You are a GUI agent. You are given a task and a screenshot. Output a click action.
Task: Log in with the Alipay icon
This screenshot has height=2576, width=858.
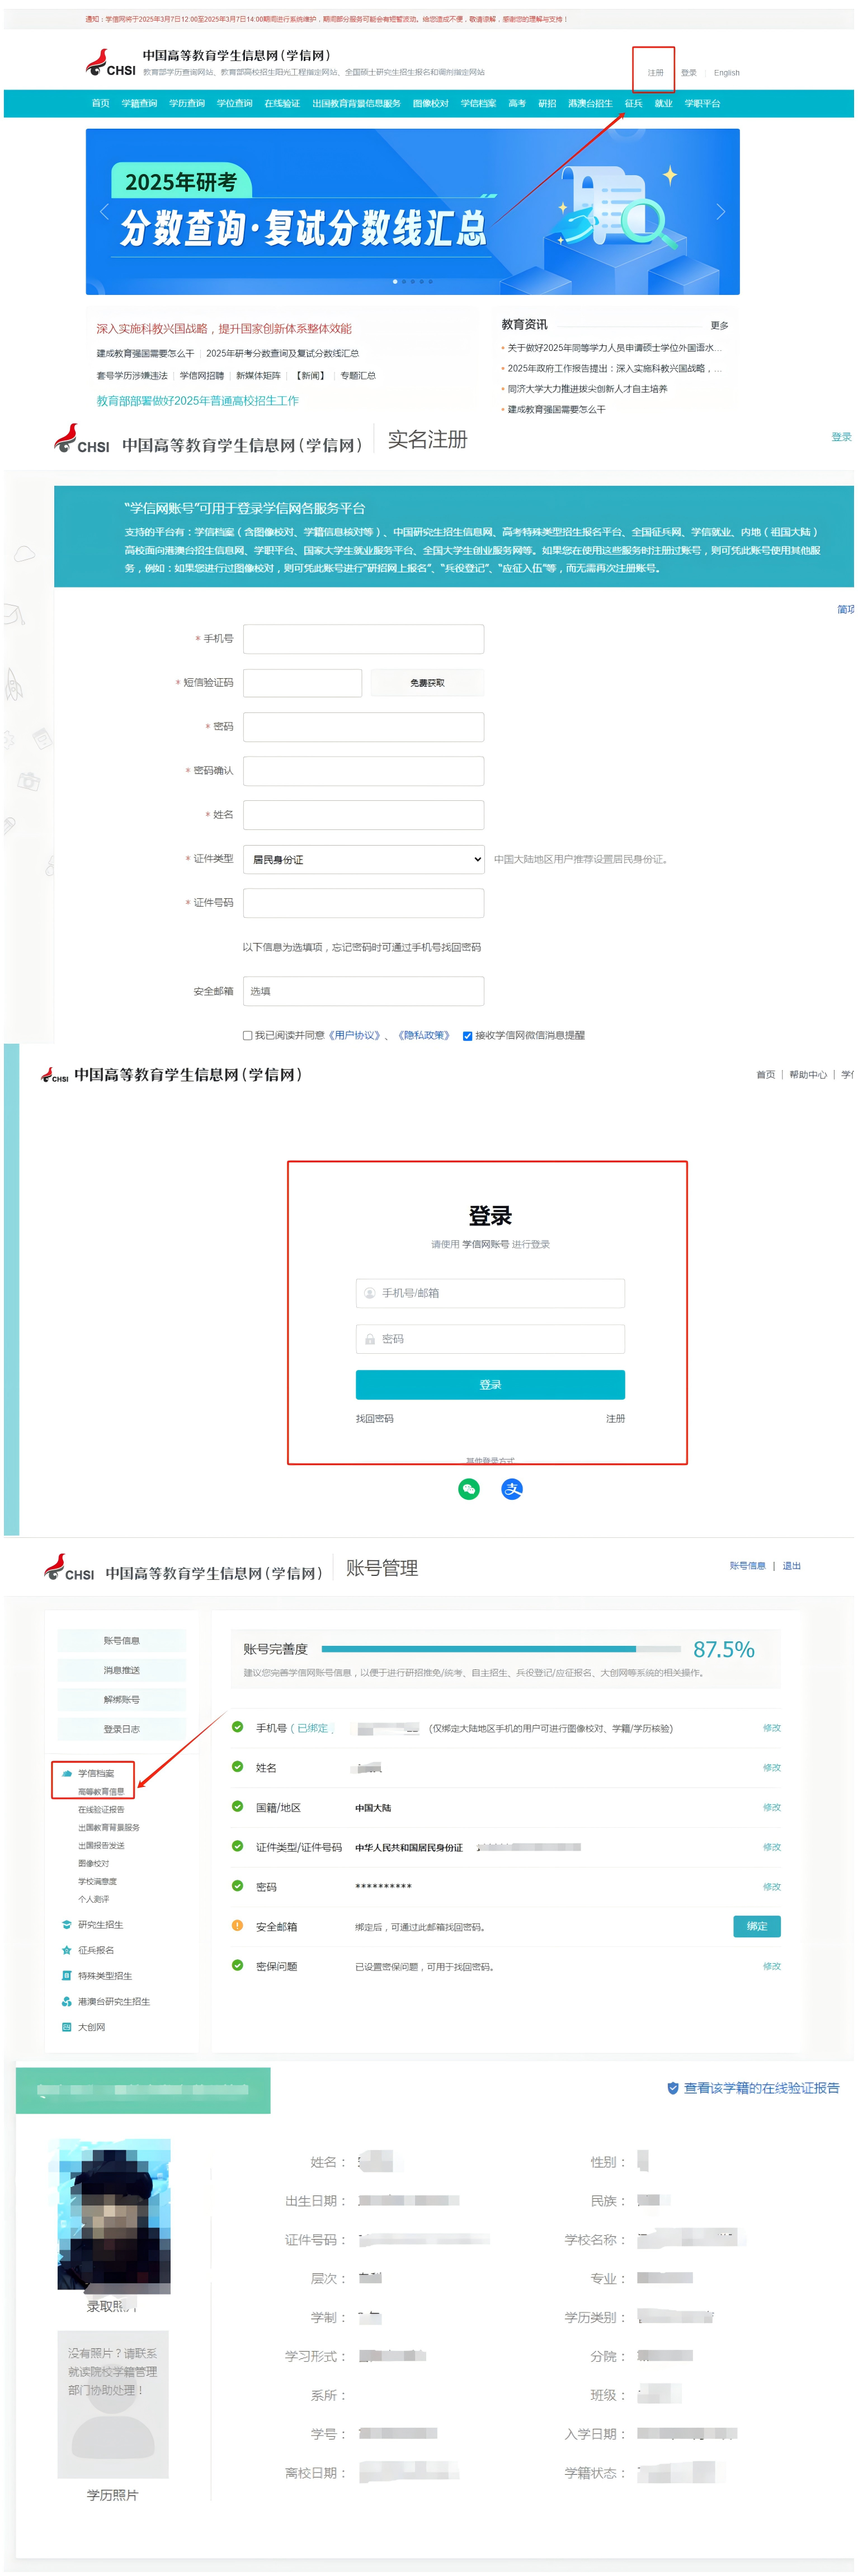[511, 1489]
